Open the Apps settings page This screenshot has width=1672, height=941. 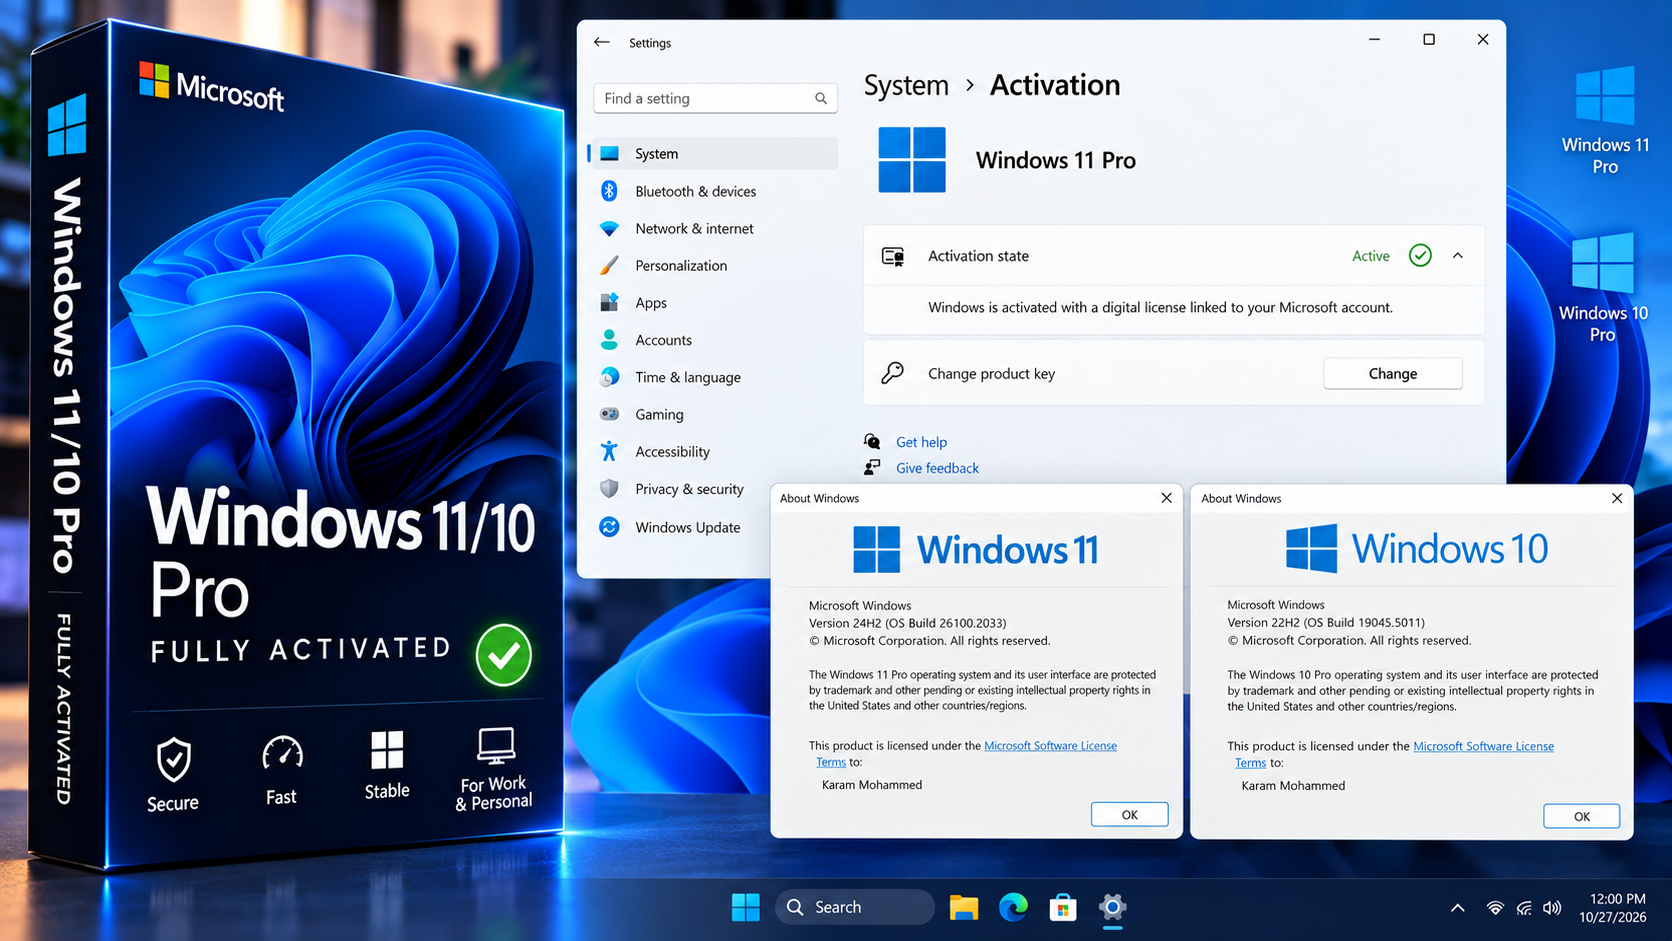pos(714,303)
